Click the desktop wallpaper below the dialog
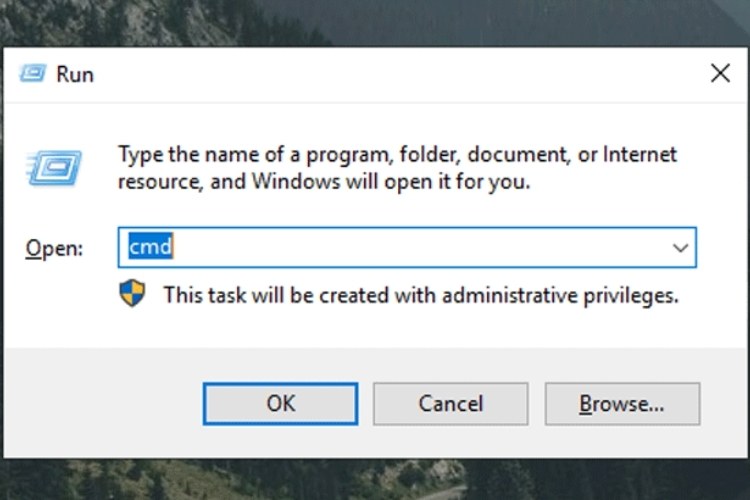The image size is (750, 500). pyautogui.click(x=400, y=480)
